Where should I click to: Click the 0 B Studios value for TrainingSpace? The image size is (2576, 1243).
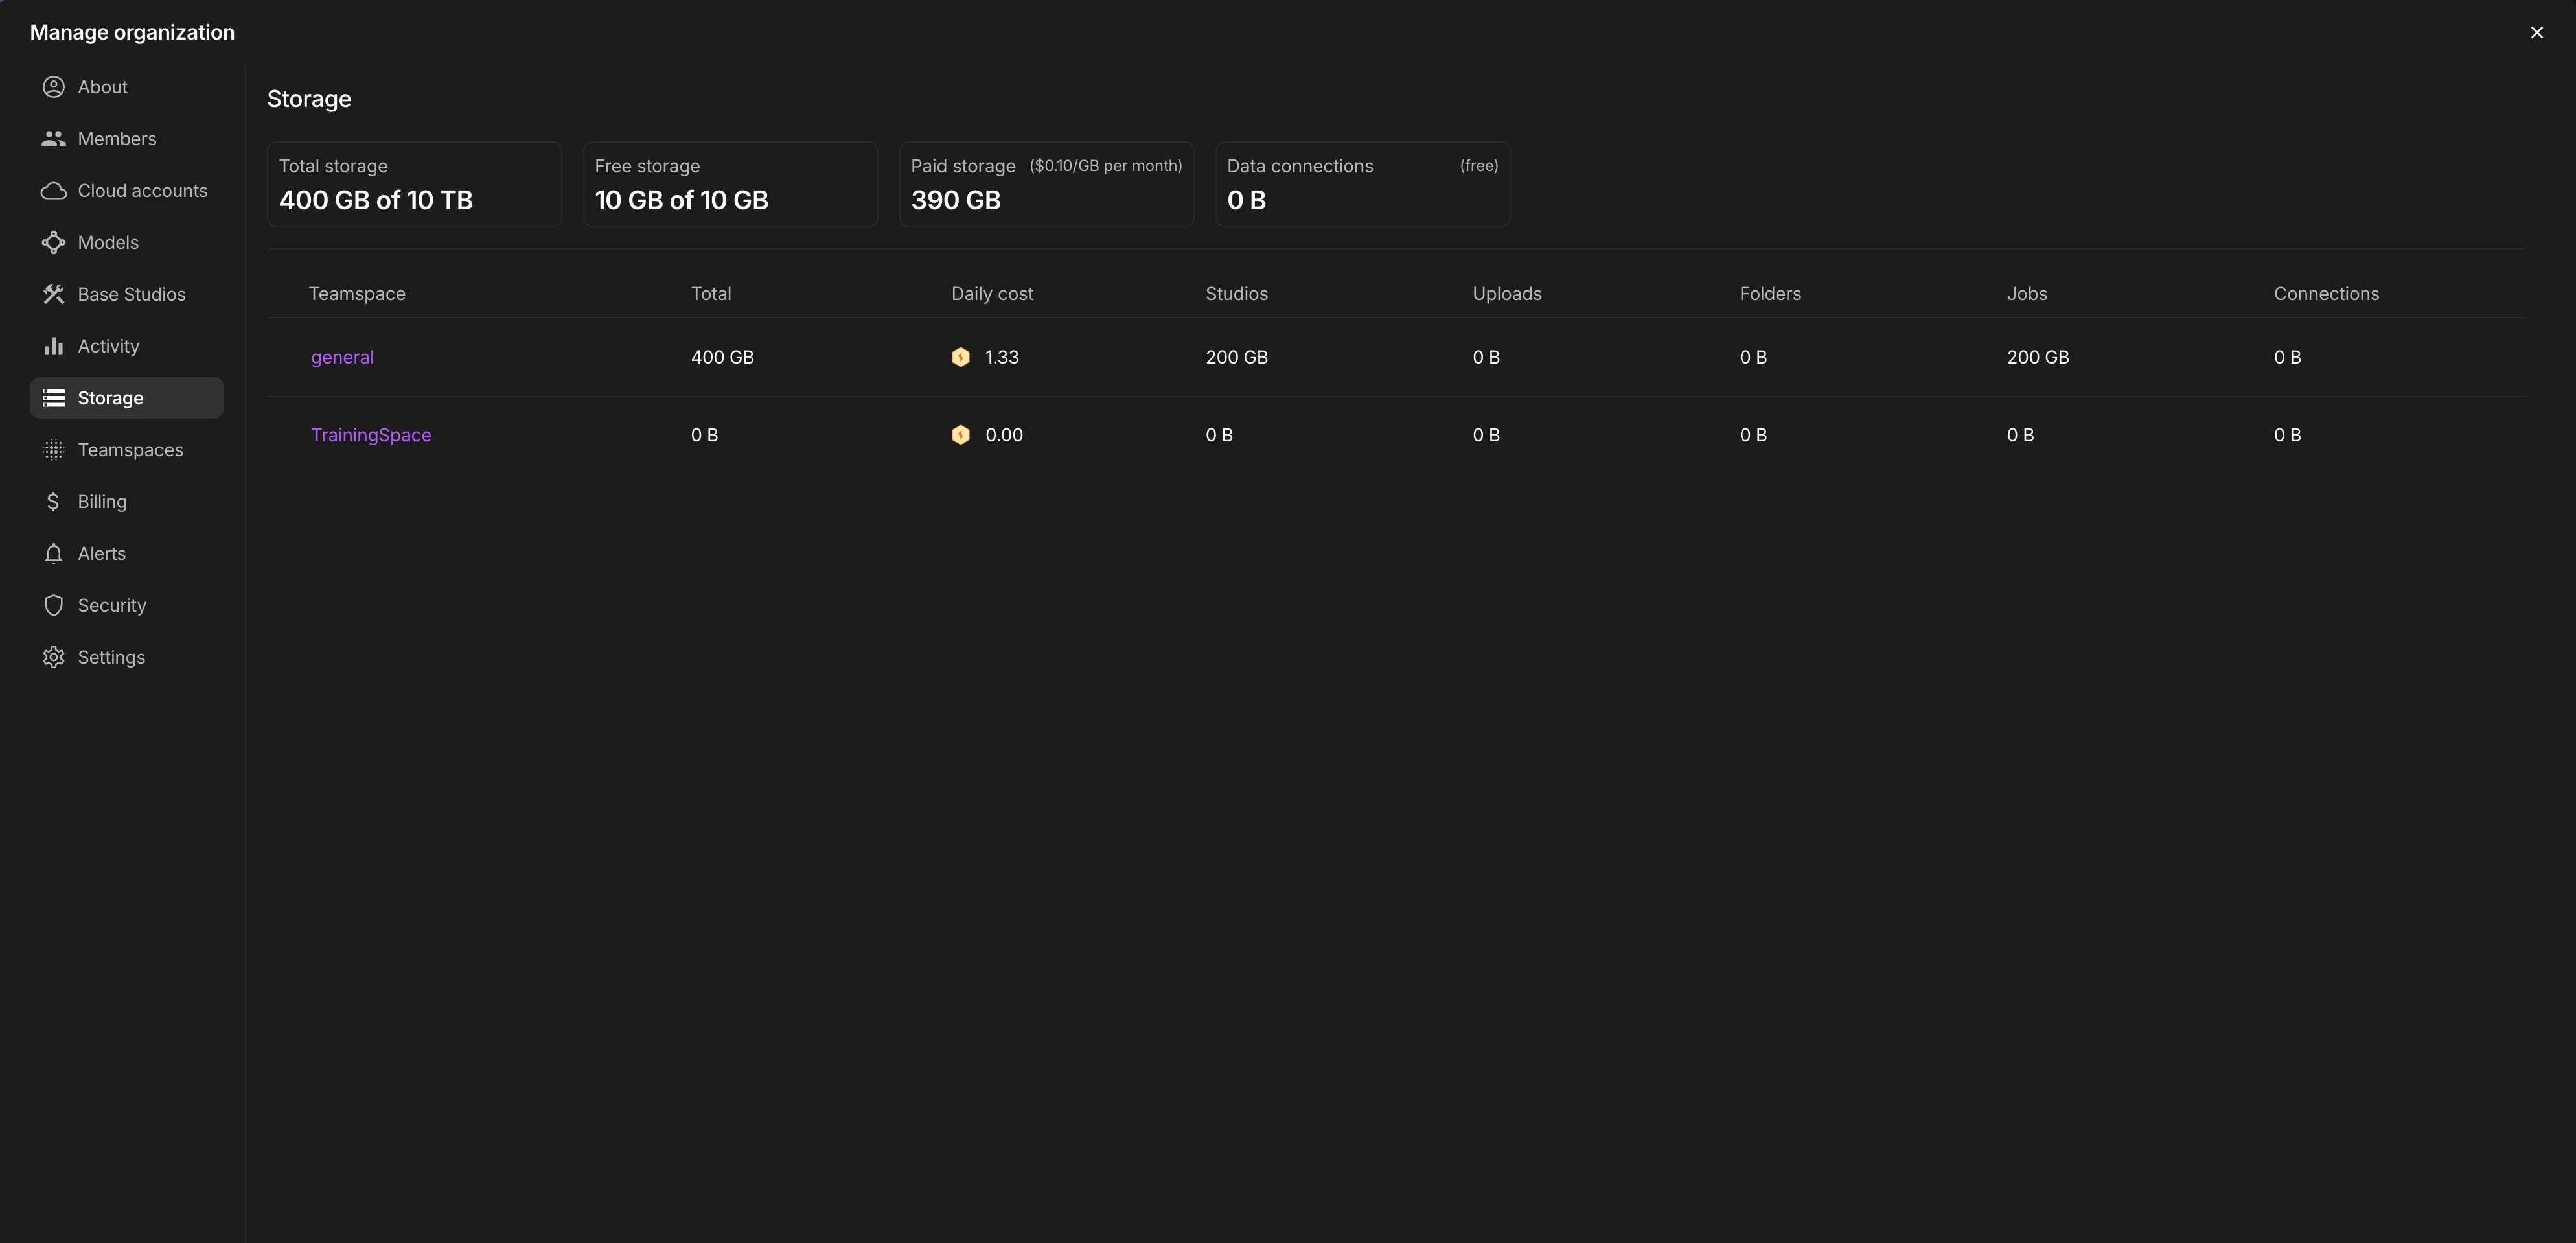pyautogui.click(x=1219, y=435)
